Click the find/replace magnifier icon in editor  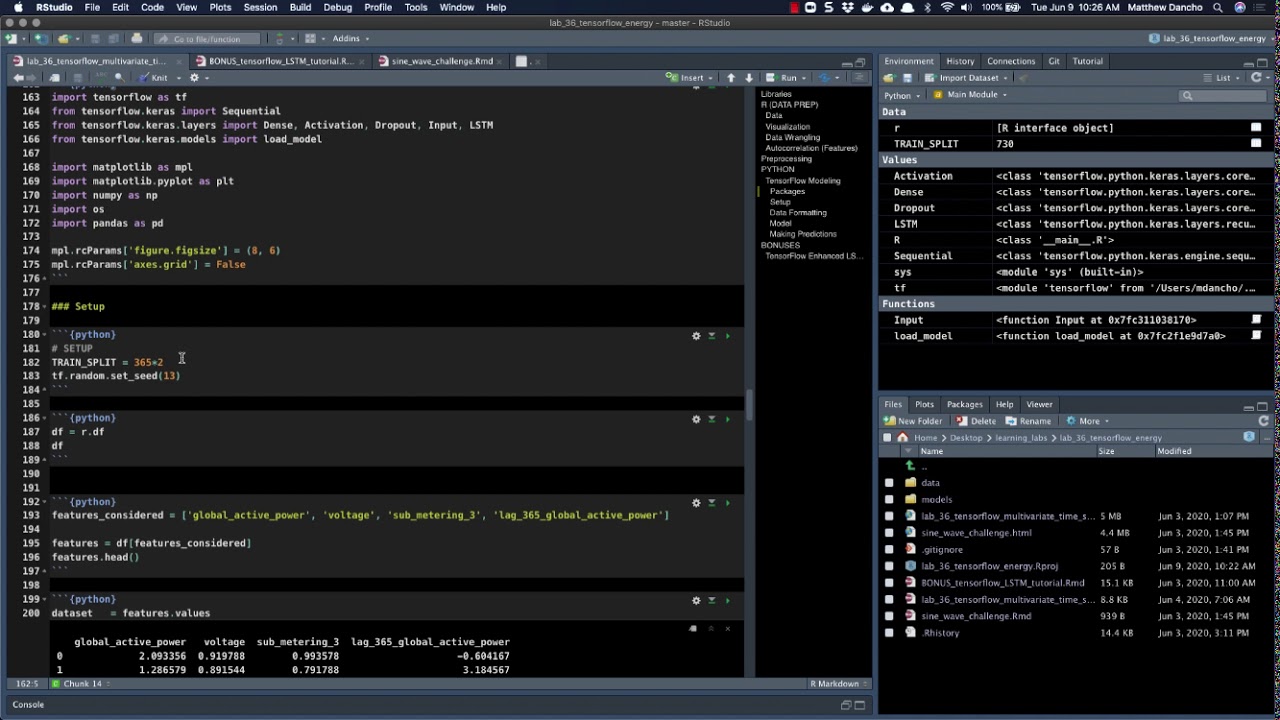119,78
